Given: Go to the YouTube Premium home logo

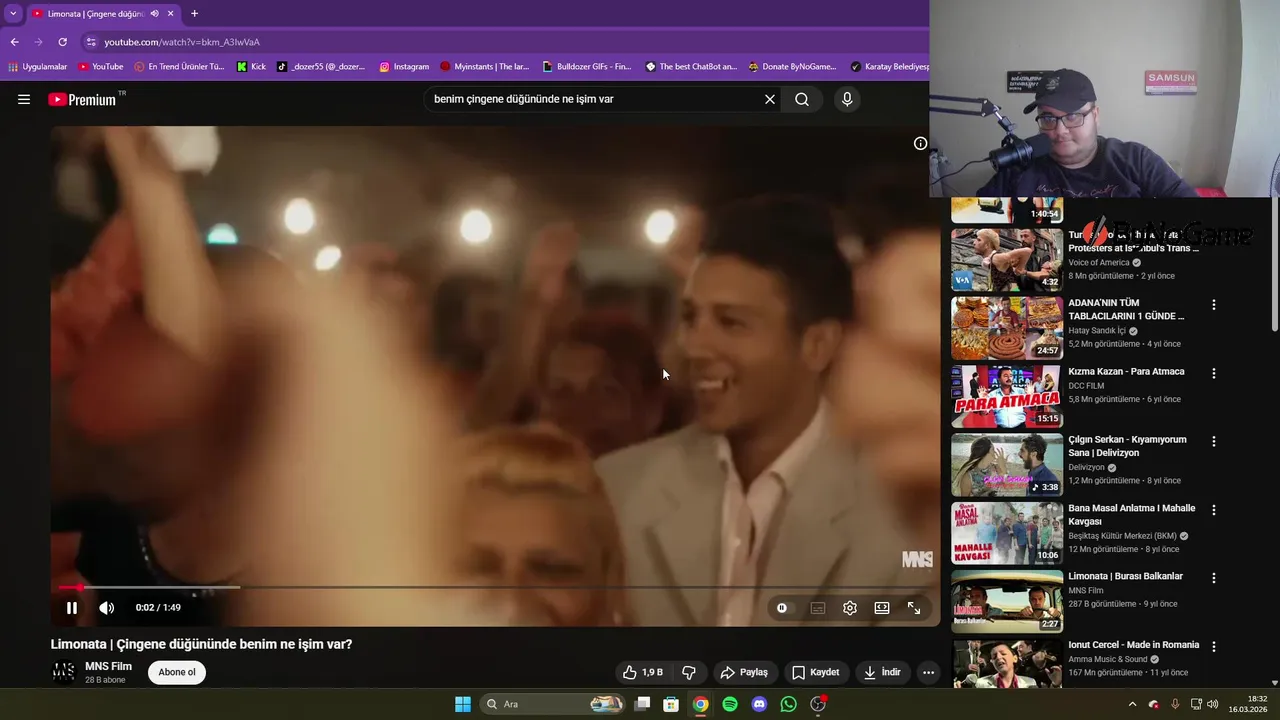Looking at the screenshot, I should pyautogui.click(x=82, y=99).
